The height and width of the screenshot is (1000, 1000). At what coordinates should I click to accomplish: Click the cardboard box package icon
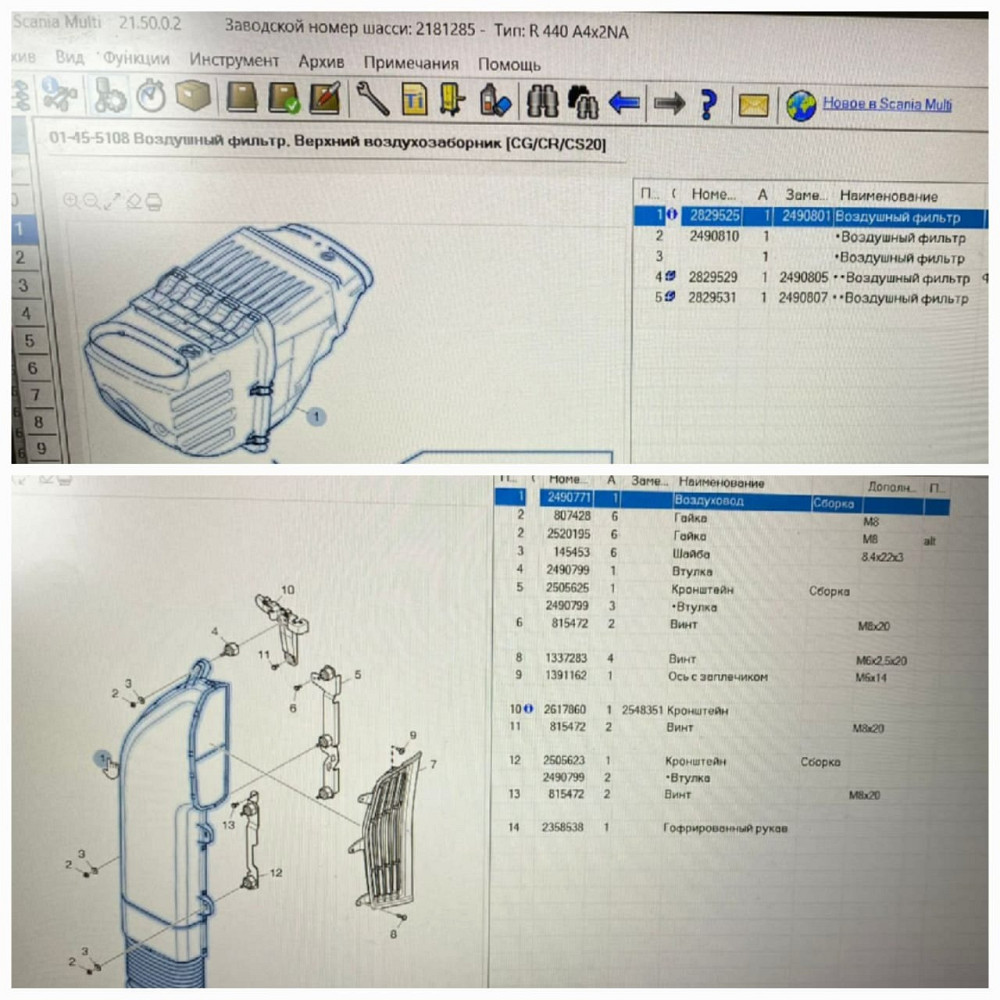pos(194,96)
